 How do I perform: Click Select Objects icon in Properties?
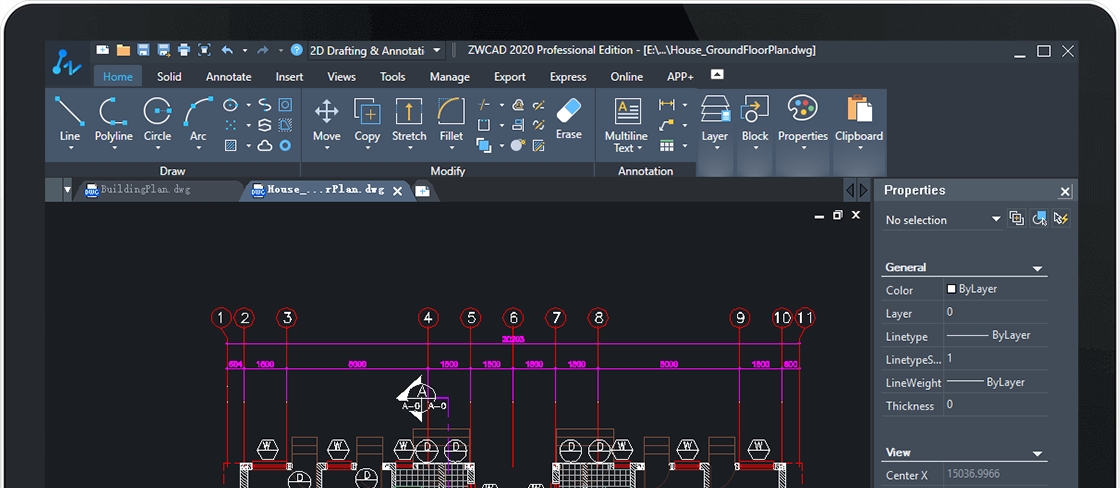(1039, 219)
